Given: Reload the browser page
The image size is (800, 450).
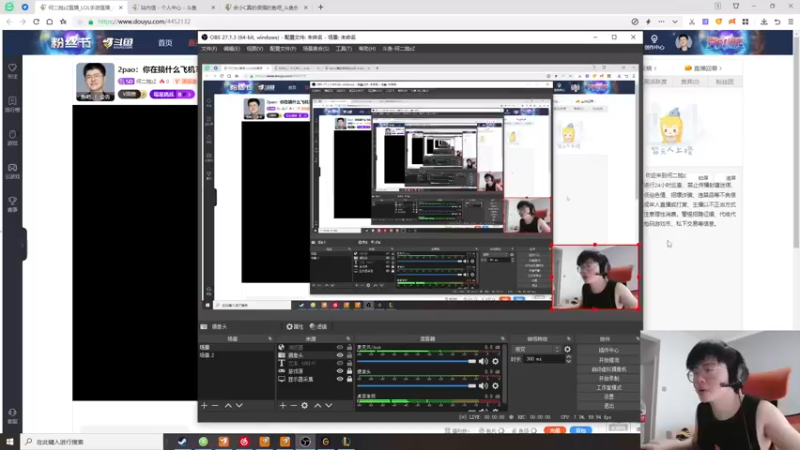Looking at the screenshot, I should [36, 22].
